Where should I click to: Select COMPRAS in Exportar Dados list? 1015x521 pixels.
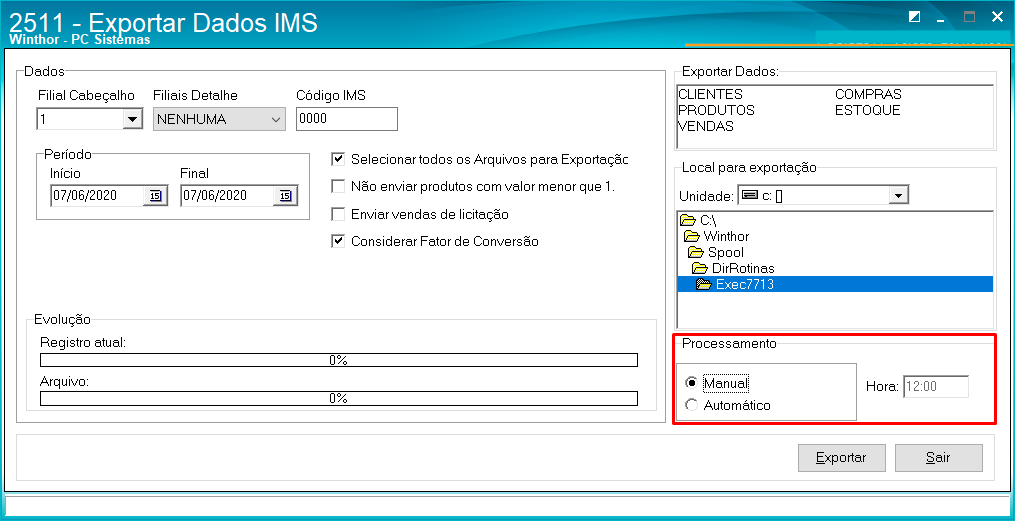pyautogui.click(x=868, y=94)
